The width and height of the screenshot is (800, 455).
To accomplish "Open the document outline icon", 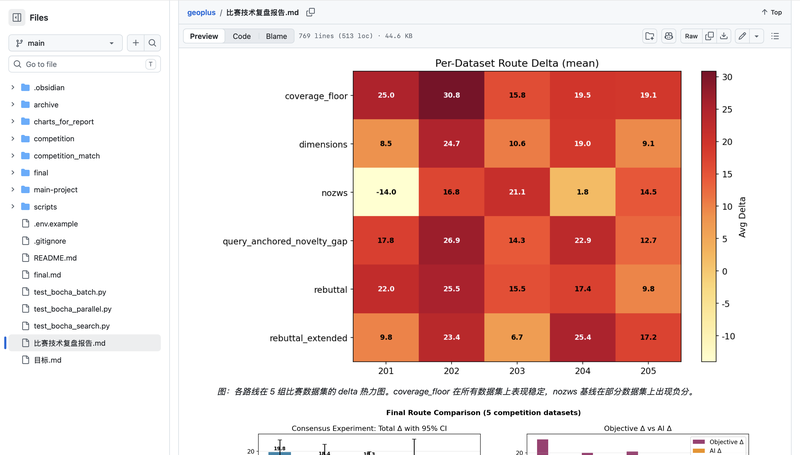I will coord(775,36).
